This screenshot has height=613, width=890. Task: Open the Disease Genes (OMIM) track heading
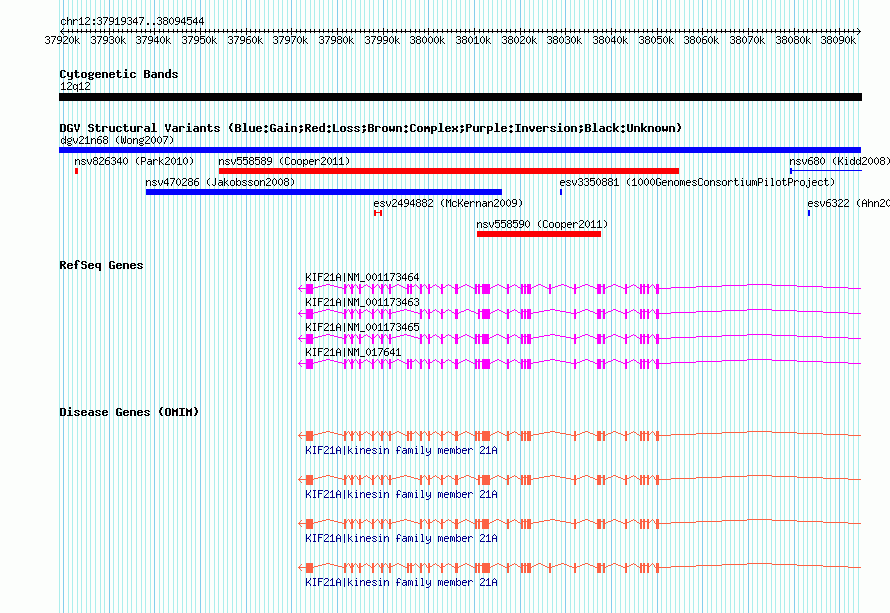coord(129,412)
